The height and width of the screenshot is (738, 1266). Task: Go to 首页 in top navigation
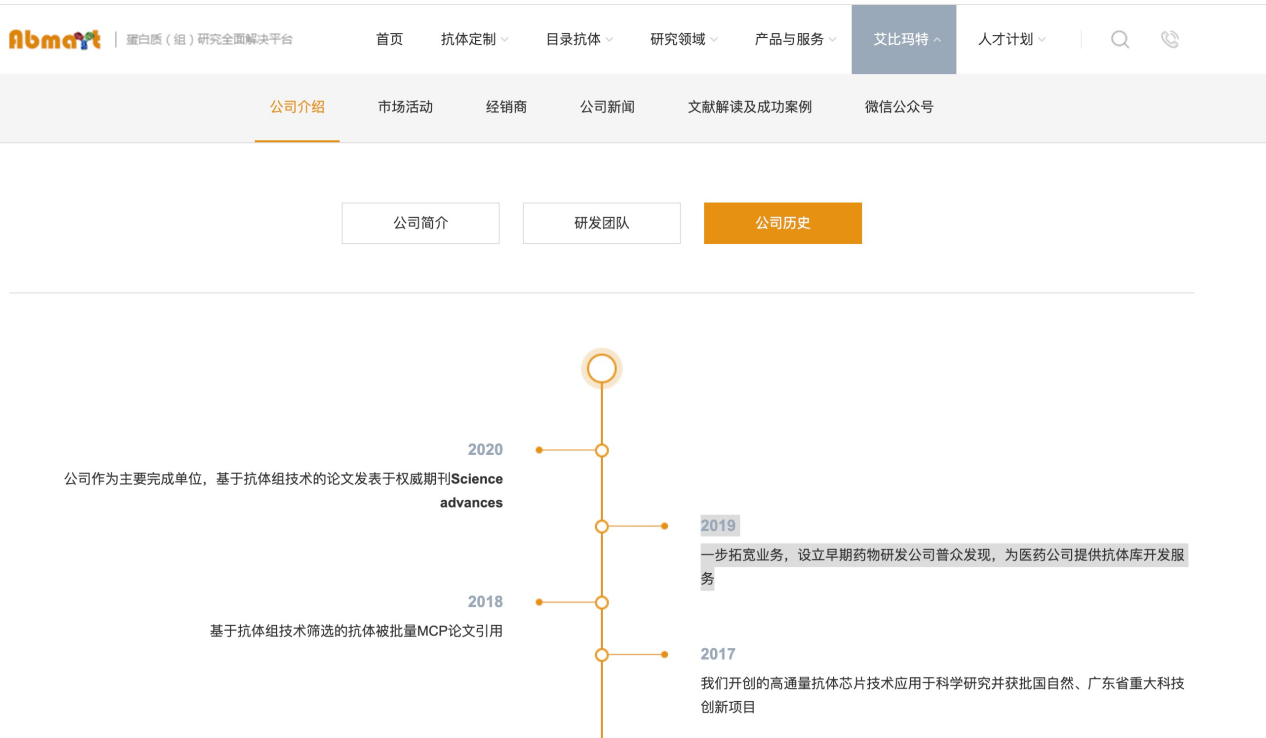[x=389, y=39]
